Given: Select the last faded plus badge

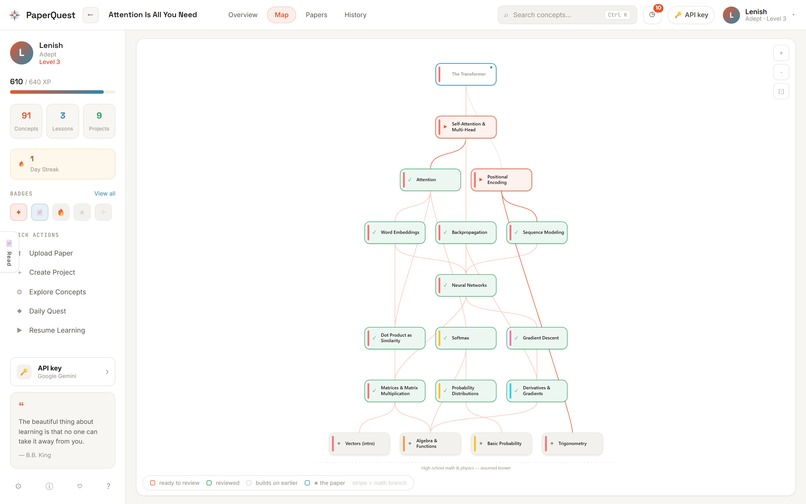Looking at the screenshot, I should coord(103,212).
